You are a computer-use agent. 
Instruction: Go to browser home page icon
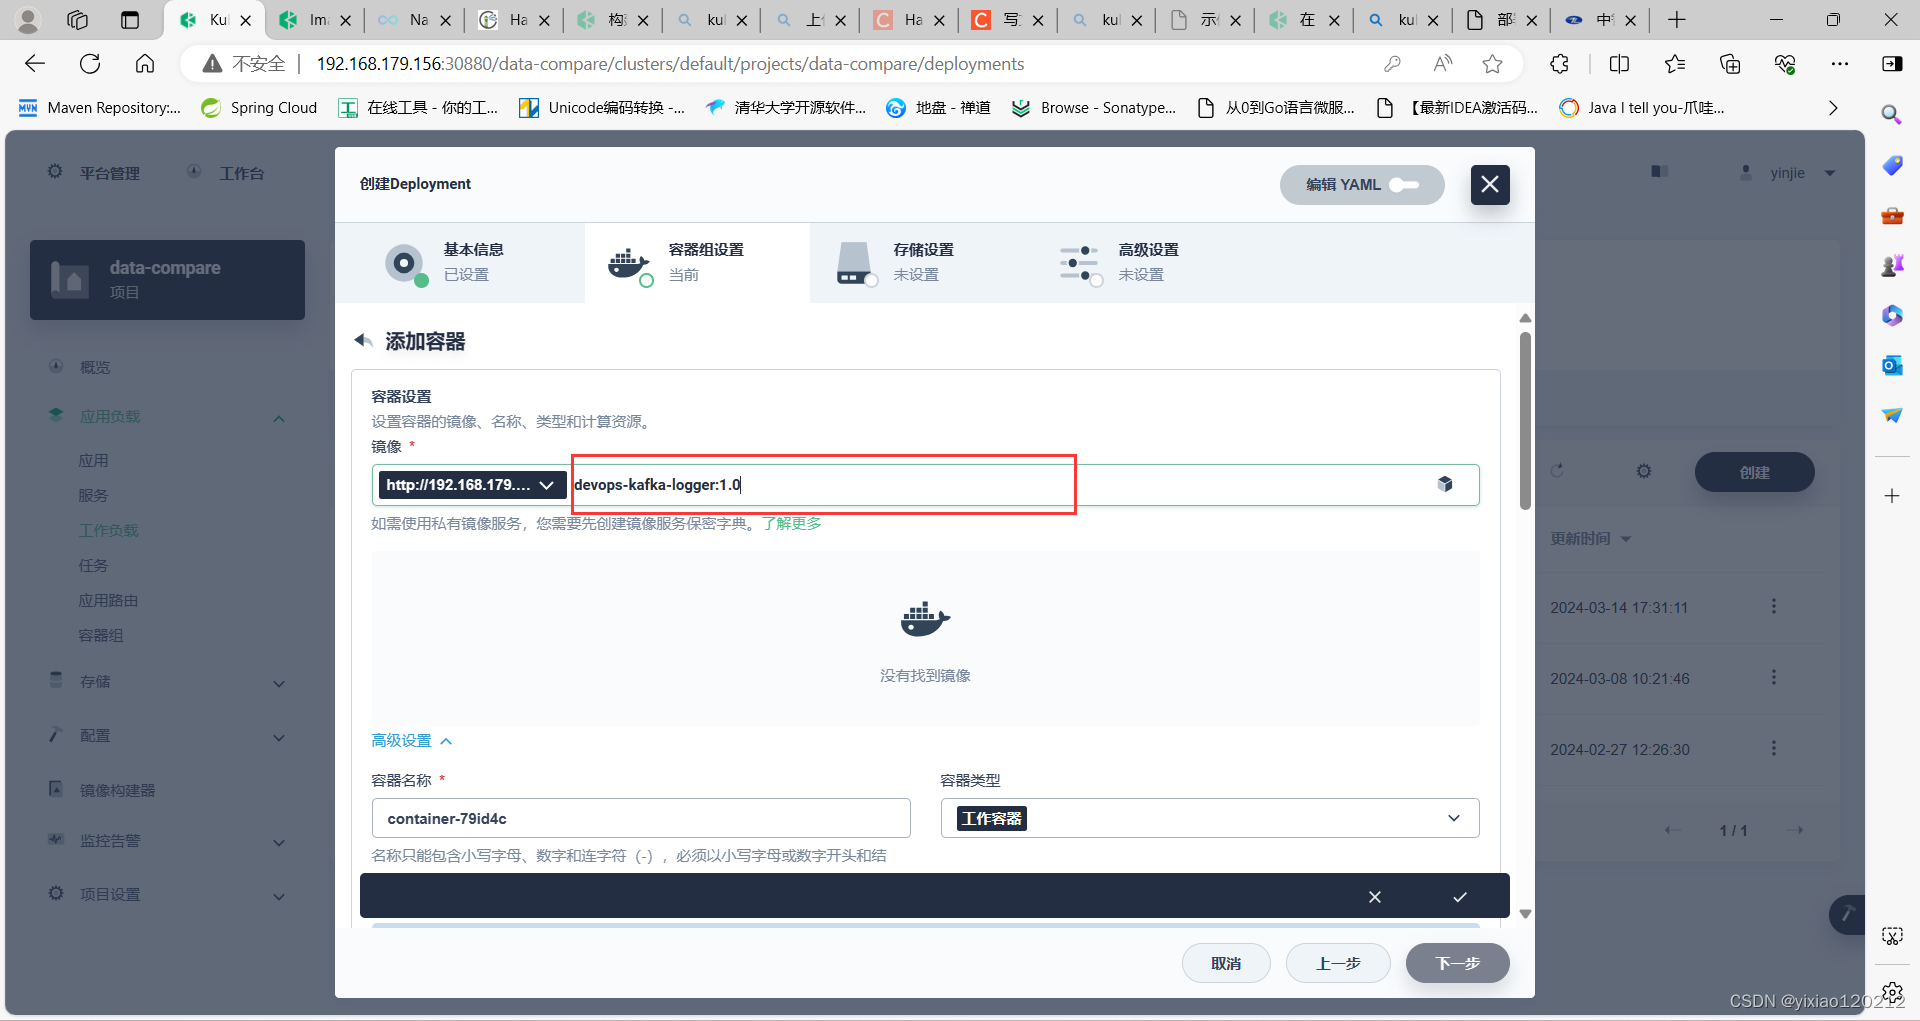145,64
